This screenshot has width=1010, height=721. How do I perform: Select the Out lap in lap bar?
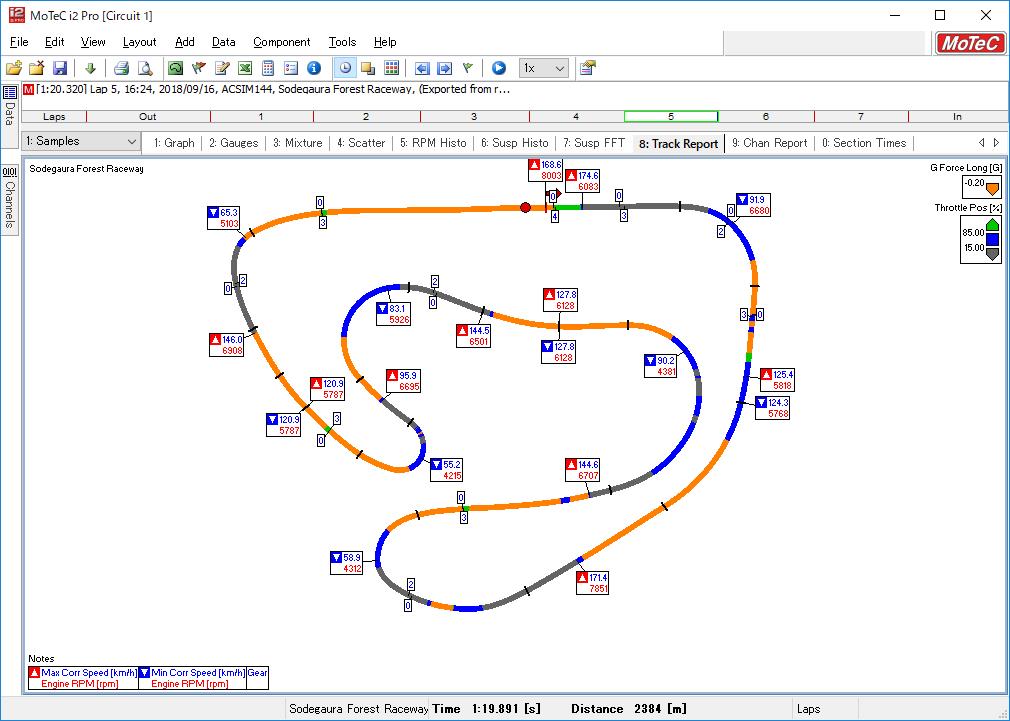coord(148,117)
